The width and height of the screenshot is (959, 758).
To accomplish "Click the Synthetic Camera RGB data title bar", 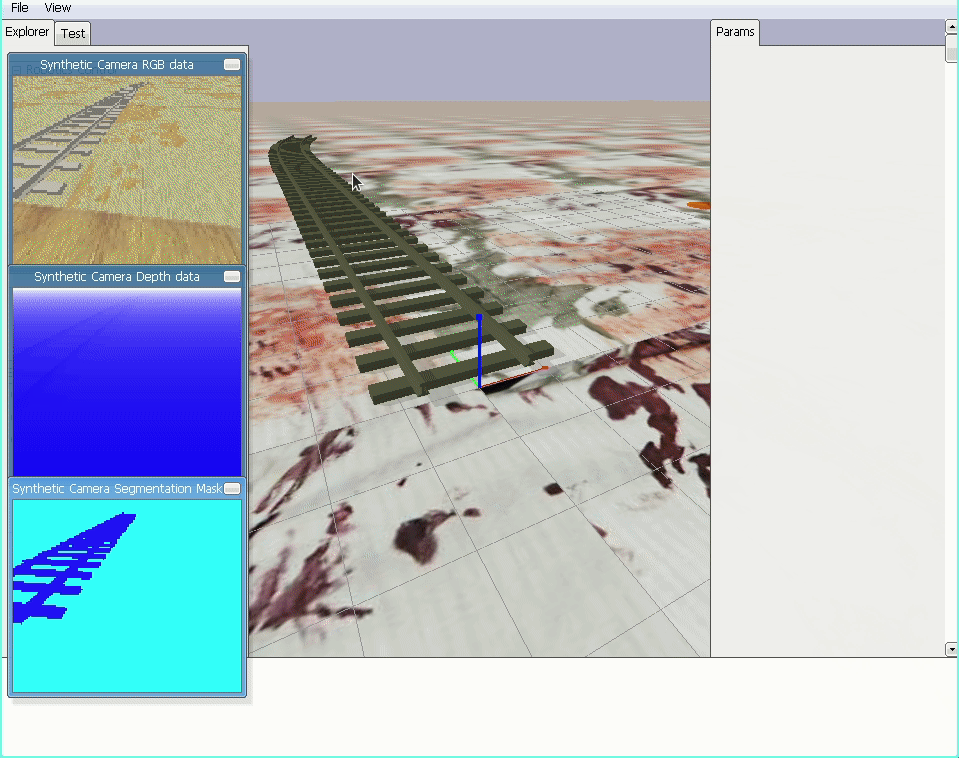I will tap(116, 65).
